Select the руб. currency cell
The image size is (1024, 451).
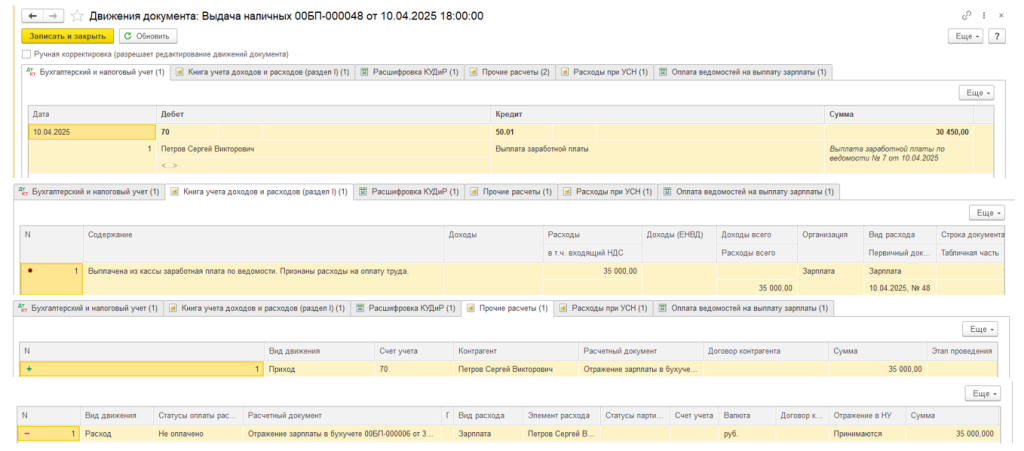click(746, 433)
